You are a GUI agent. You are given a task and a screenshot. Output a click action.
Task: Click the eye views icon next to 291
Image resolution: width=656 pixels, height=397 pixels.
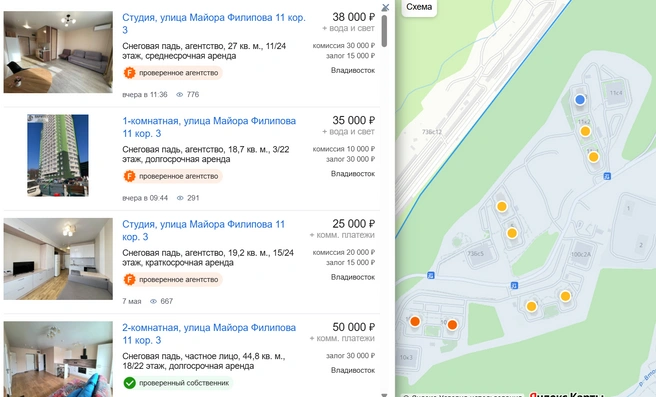click(x=180, y=198)
